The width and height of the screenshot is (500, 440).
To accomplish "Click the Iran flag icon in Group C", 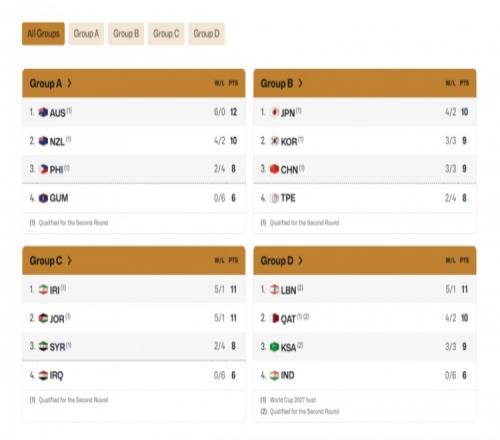I will pos(43,289).
